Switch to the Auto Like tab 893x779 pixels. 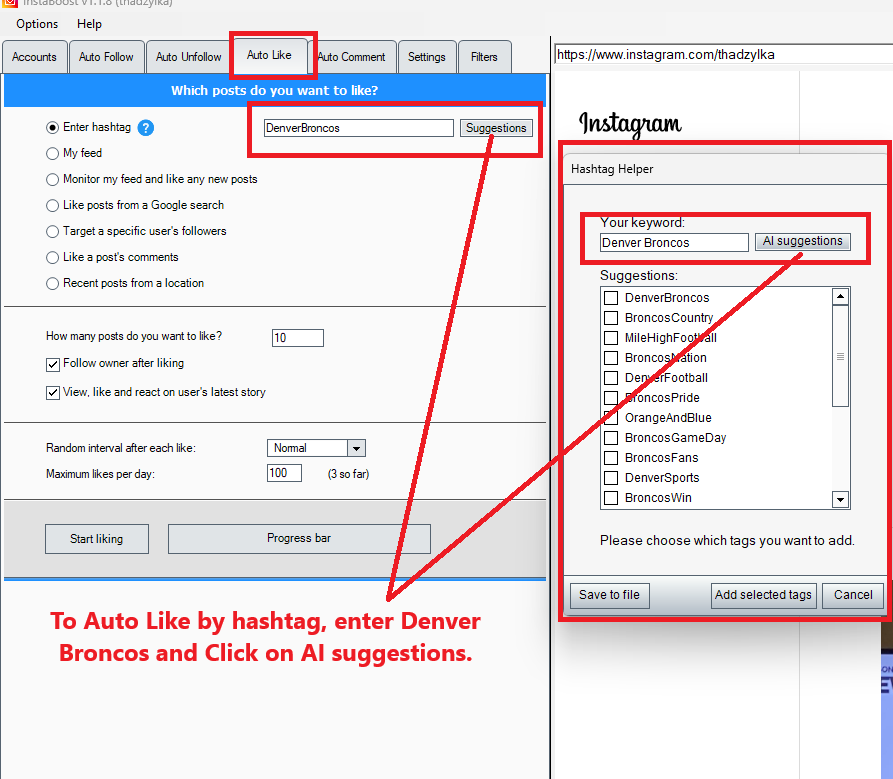coord(269,55)
